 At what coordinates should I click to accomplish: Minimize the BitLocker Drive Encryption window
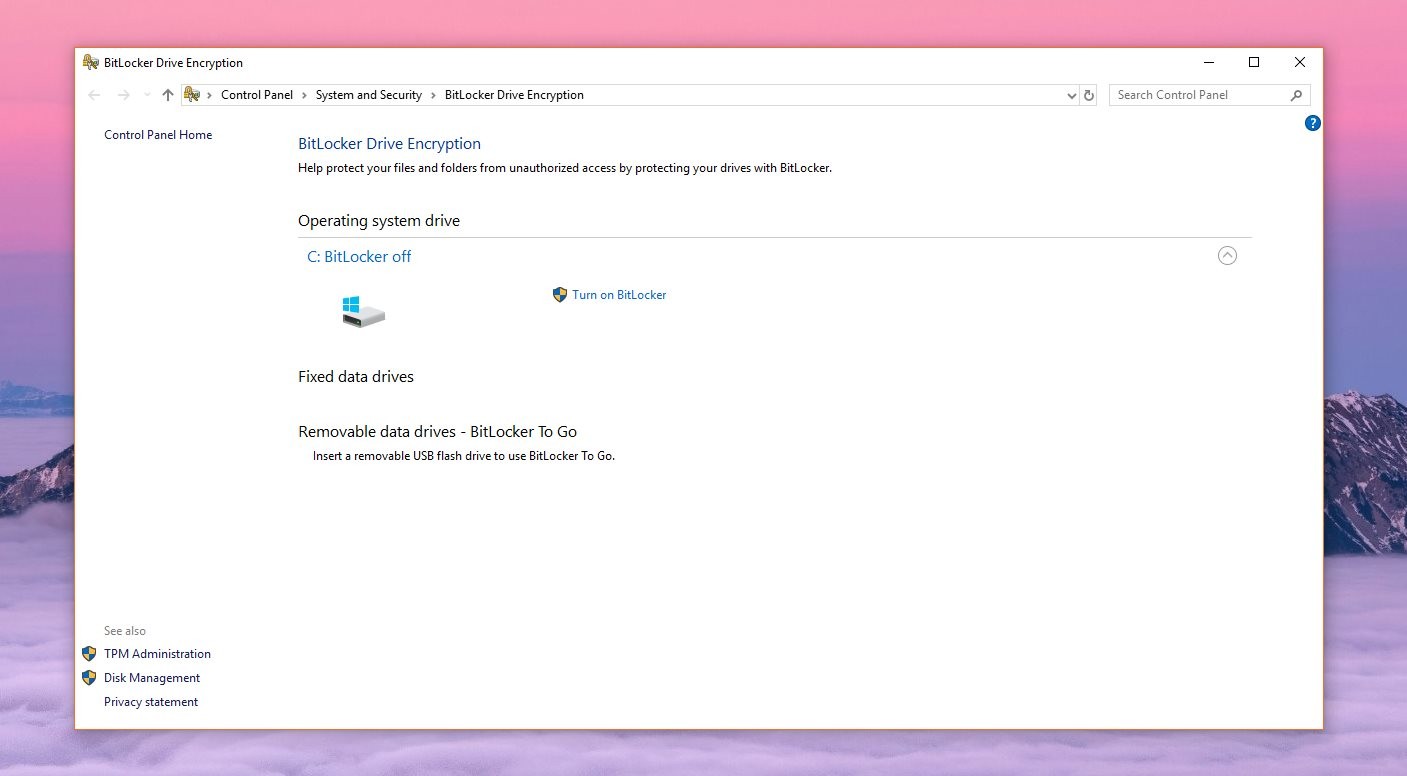coord(1208,62)
